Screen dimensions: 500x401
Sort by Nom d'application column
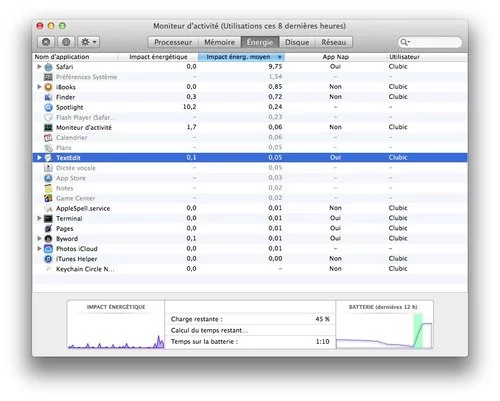pyautogui.click(x=75, y=57)
